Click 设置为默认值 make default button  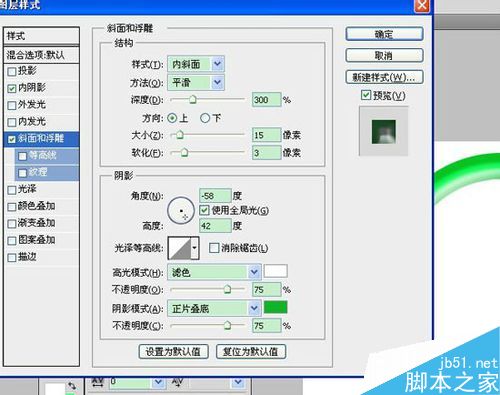click(x=173, y=351)
